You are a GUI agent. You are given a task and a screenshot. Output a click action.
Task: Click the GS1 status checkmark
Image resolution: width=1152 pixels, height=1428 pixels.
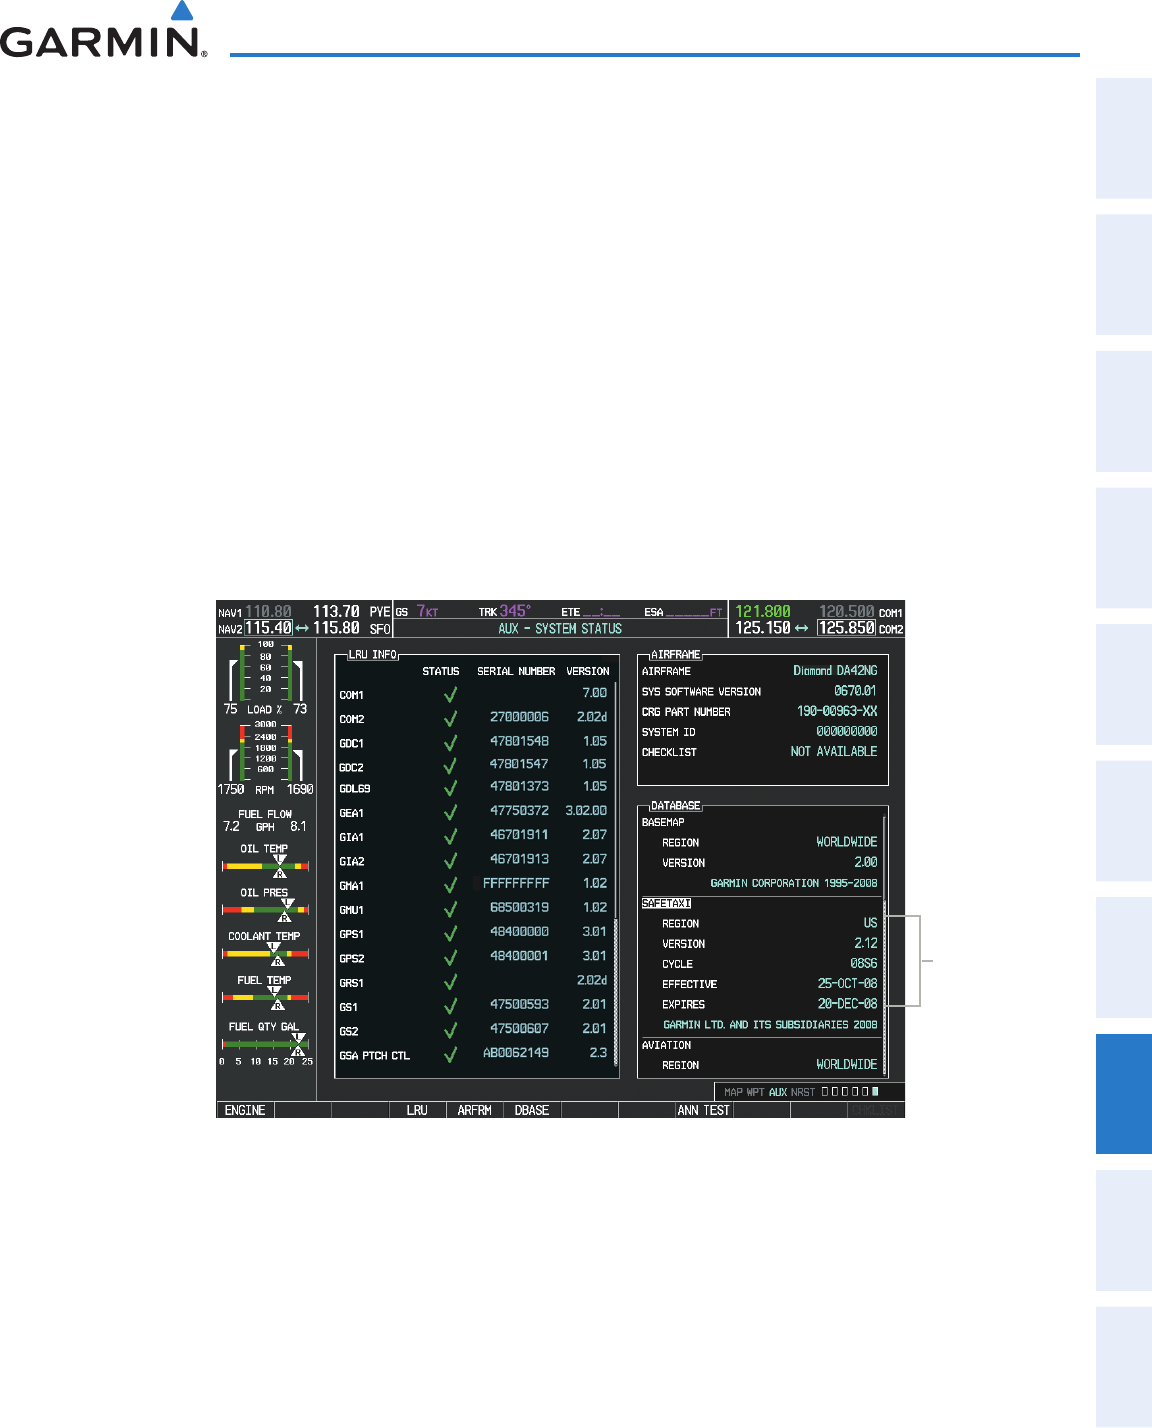(451, 1006)
